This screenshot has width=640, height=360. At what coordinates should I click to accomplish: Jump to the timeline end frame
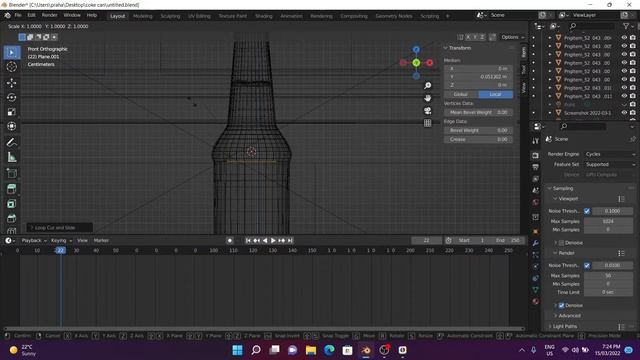click(290, 240)
